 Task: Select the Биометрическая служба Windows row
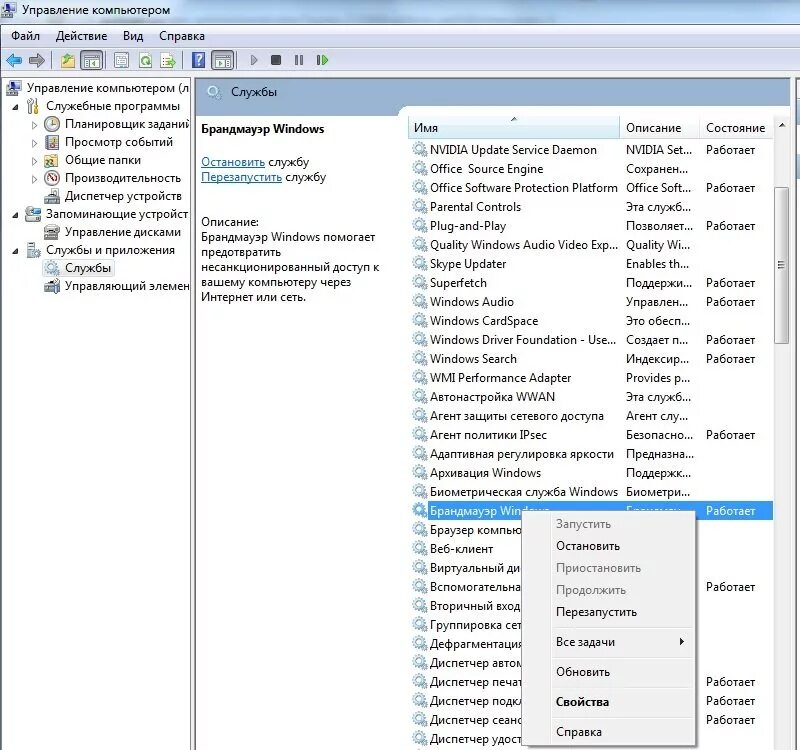click(591, 492)
